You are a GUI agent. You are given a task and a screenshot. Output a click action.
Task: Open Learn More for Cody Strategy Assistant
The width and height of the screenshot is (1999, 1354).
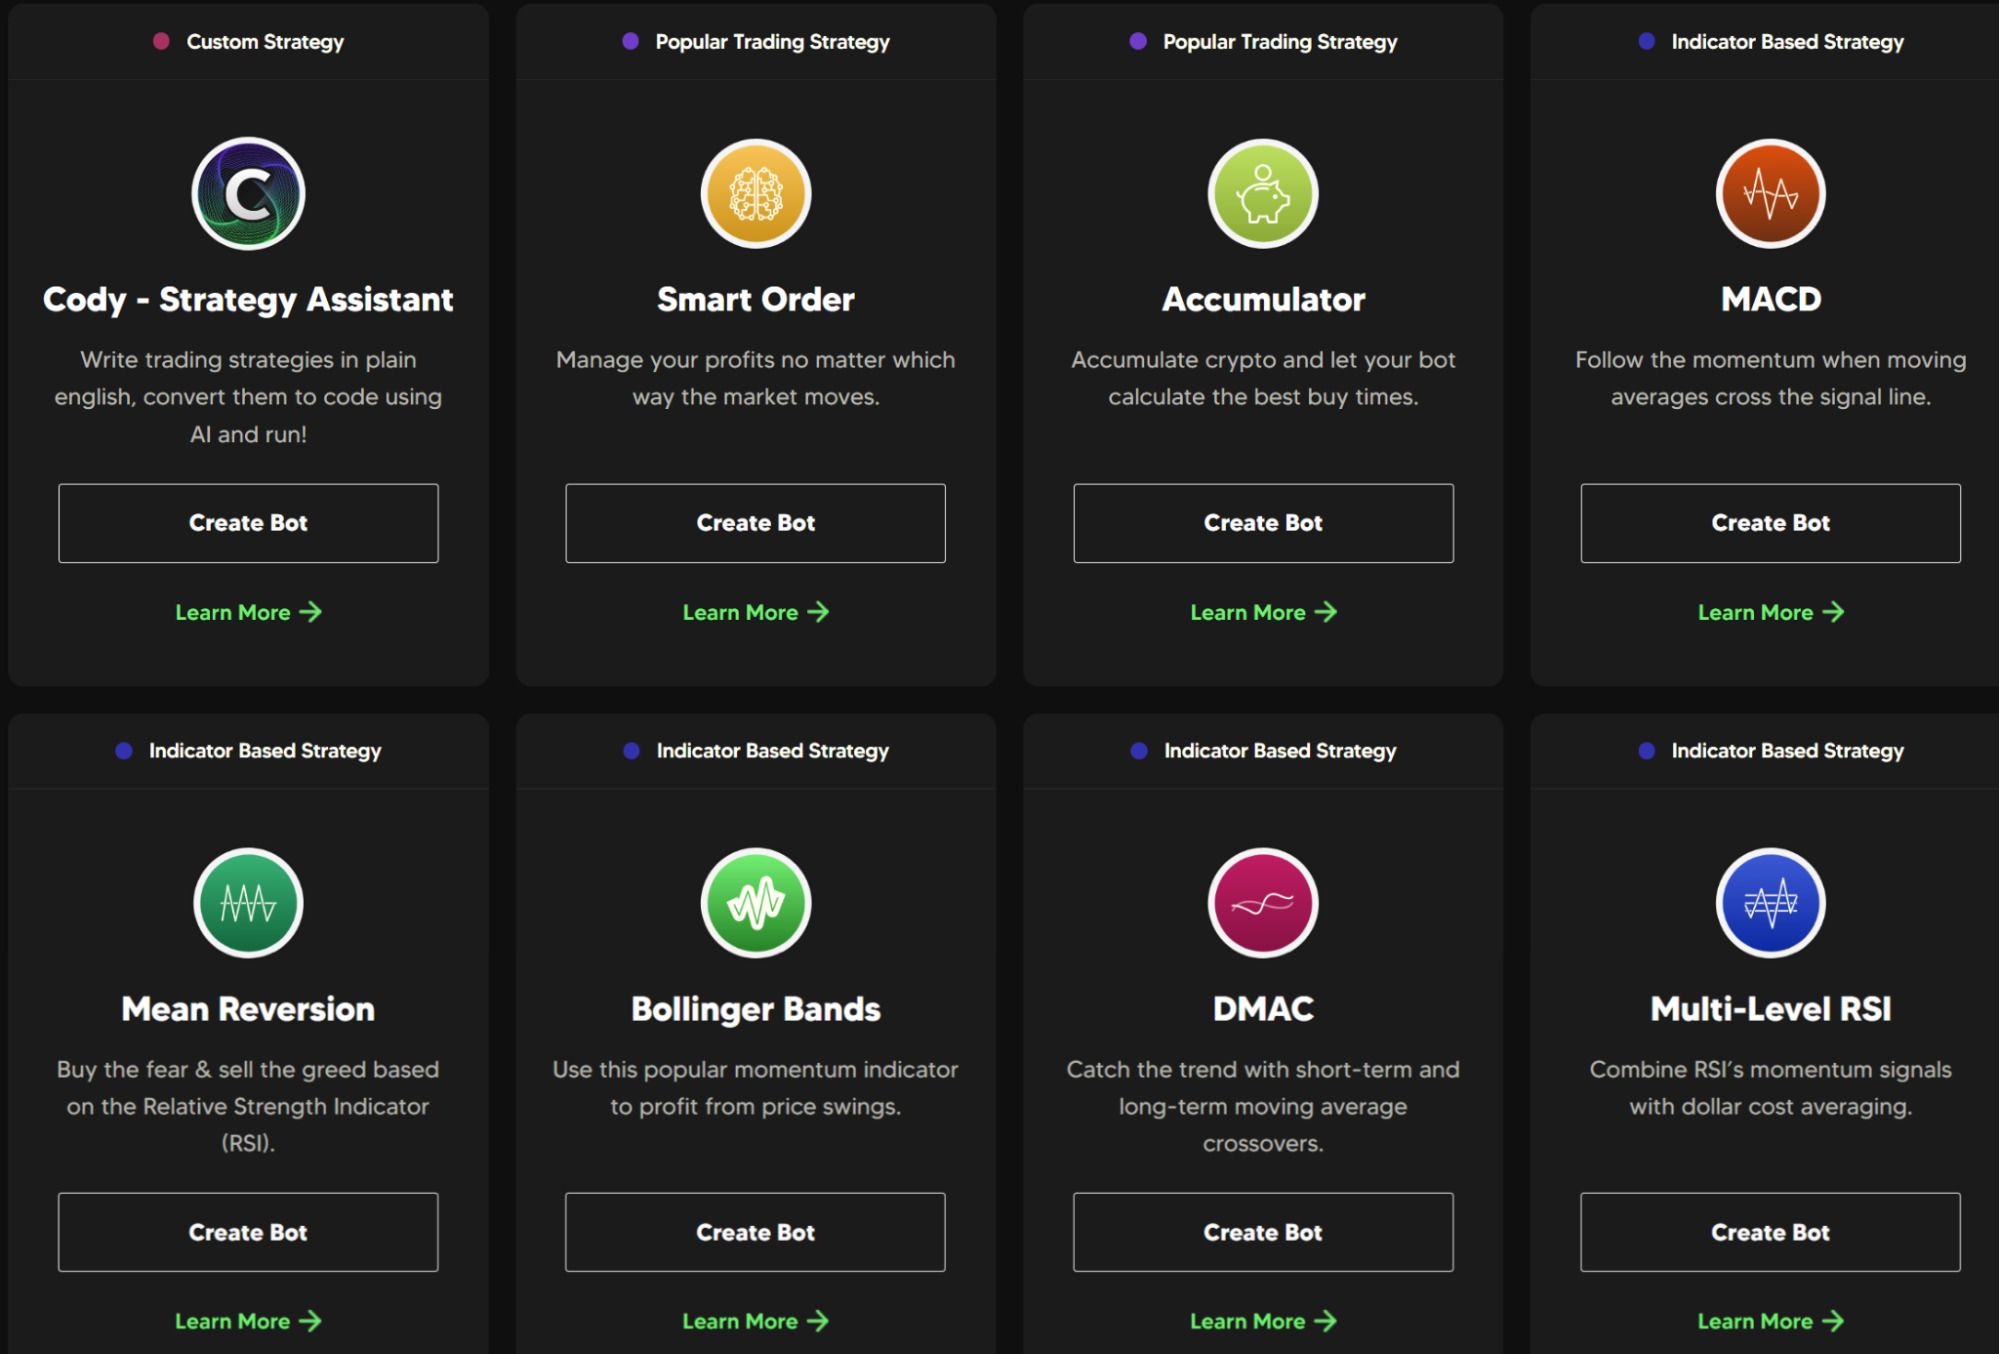pos(248,612)
